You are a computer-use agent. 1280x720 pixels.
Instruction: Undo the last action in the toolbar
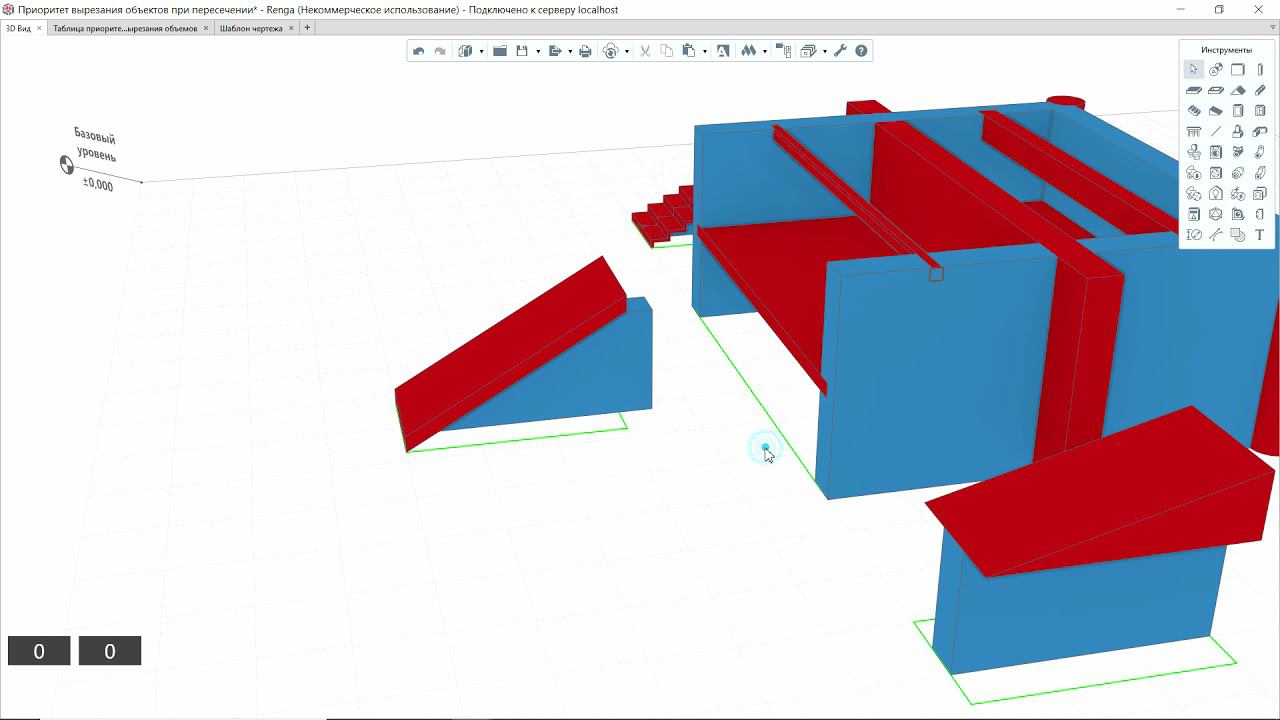[x=418, y=51]
